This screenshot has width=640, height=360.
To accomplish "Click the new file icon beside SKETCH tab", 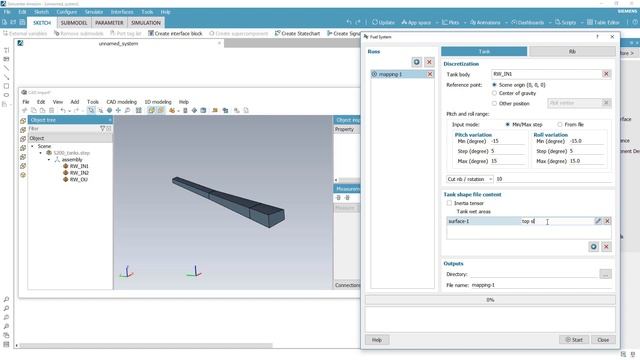I will tap(4, 22).
